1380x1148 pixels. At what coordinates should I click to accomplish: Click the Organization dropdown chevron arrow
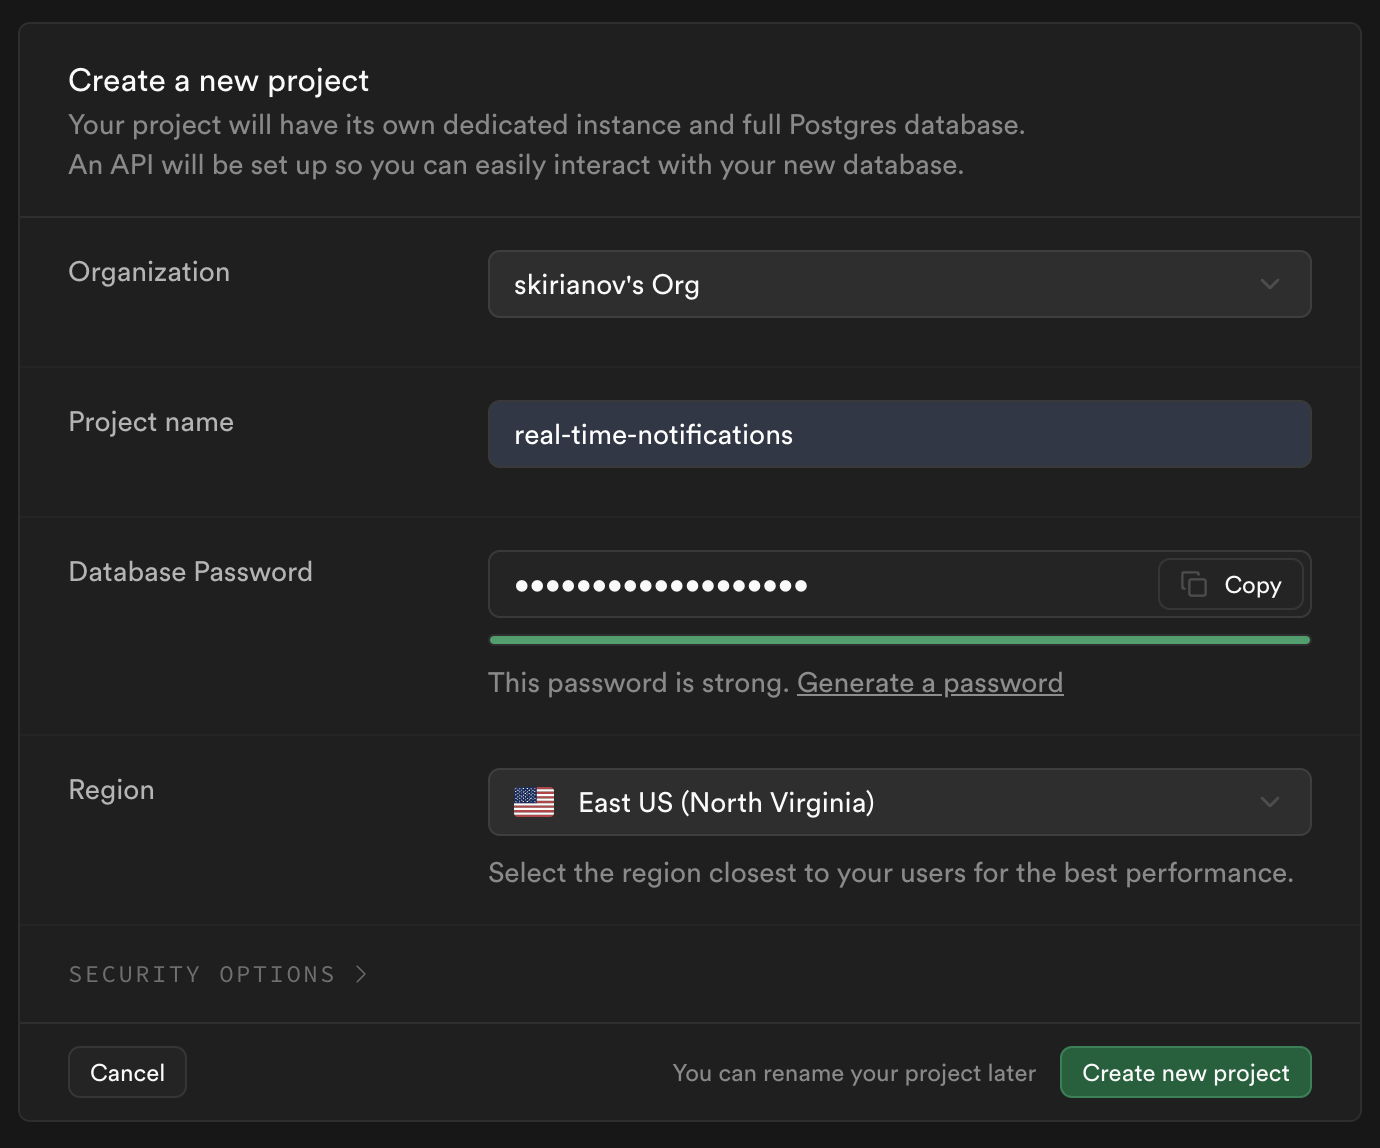[x=1269, y=284]
